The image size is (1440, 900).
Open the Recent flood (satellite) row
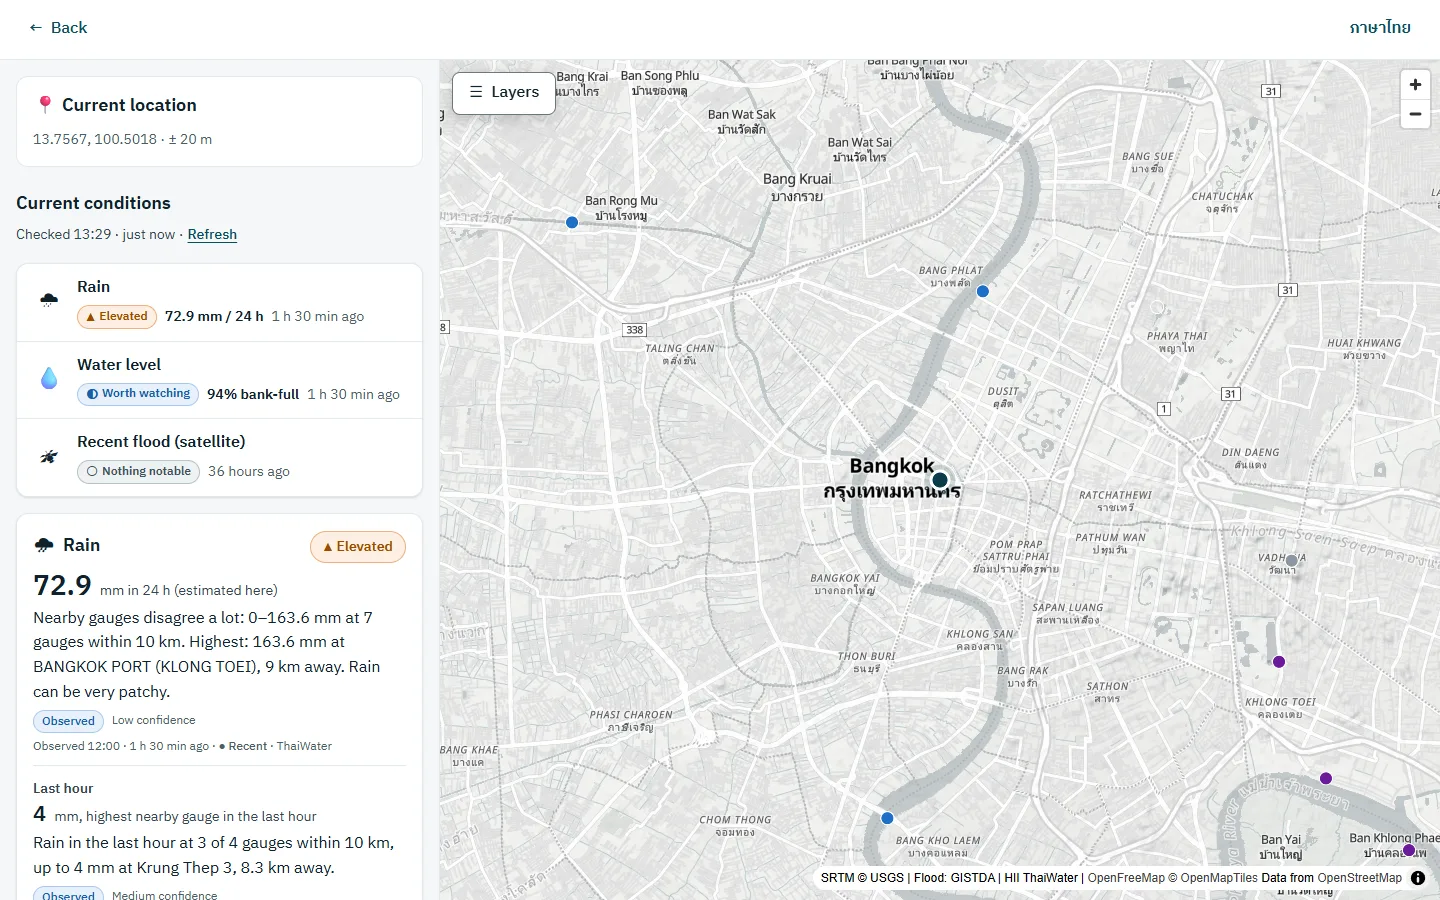tap(220, 457)
